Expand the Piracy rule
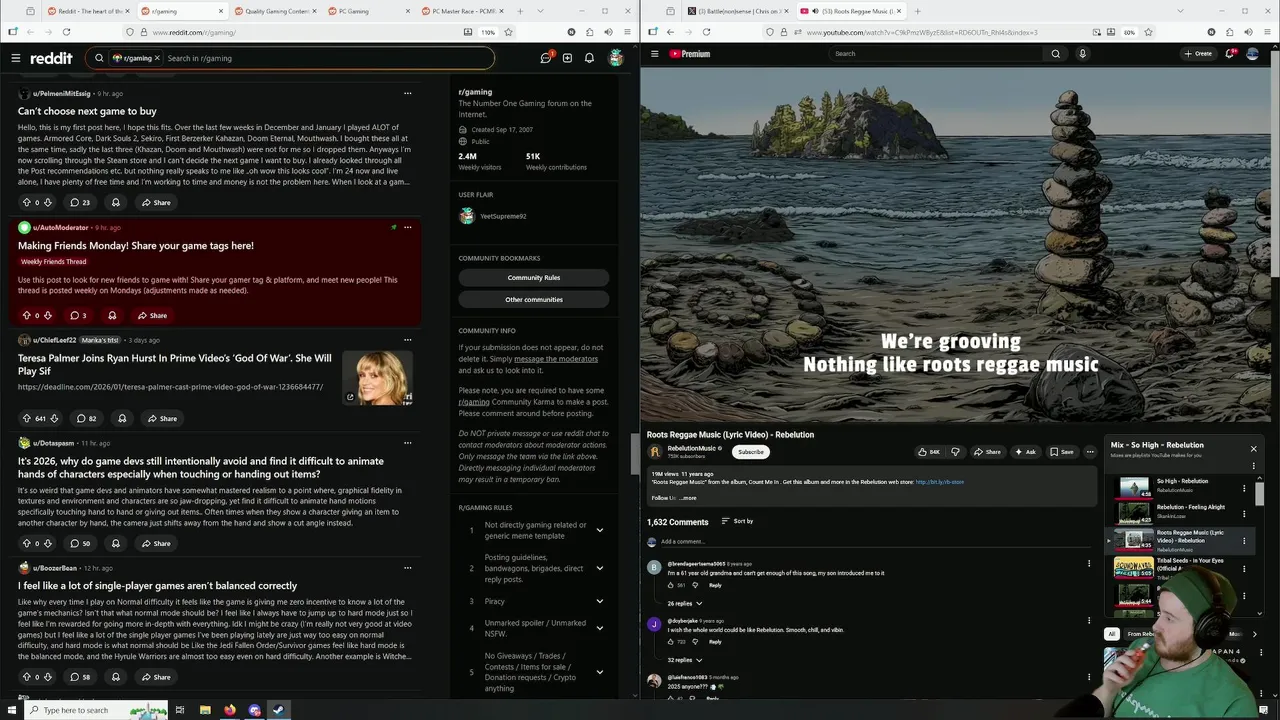The image size is (1280, 720). [x=599, y=601]
